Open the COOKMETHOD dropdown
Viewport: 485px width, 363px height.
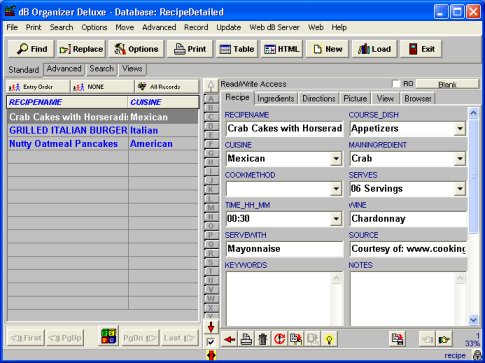[336, 189]
